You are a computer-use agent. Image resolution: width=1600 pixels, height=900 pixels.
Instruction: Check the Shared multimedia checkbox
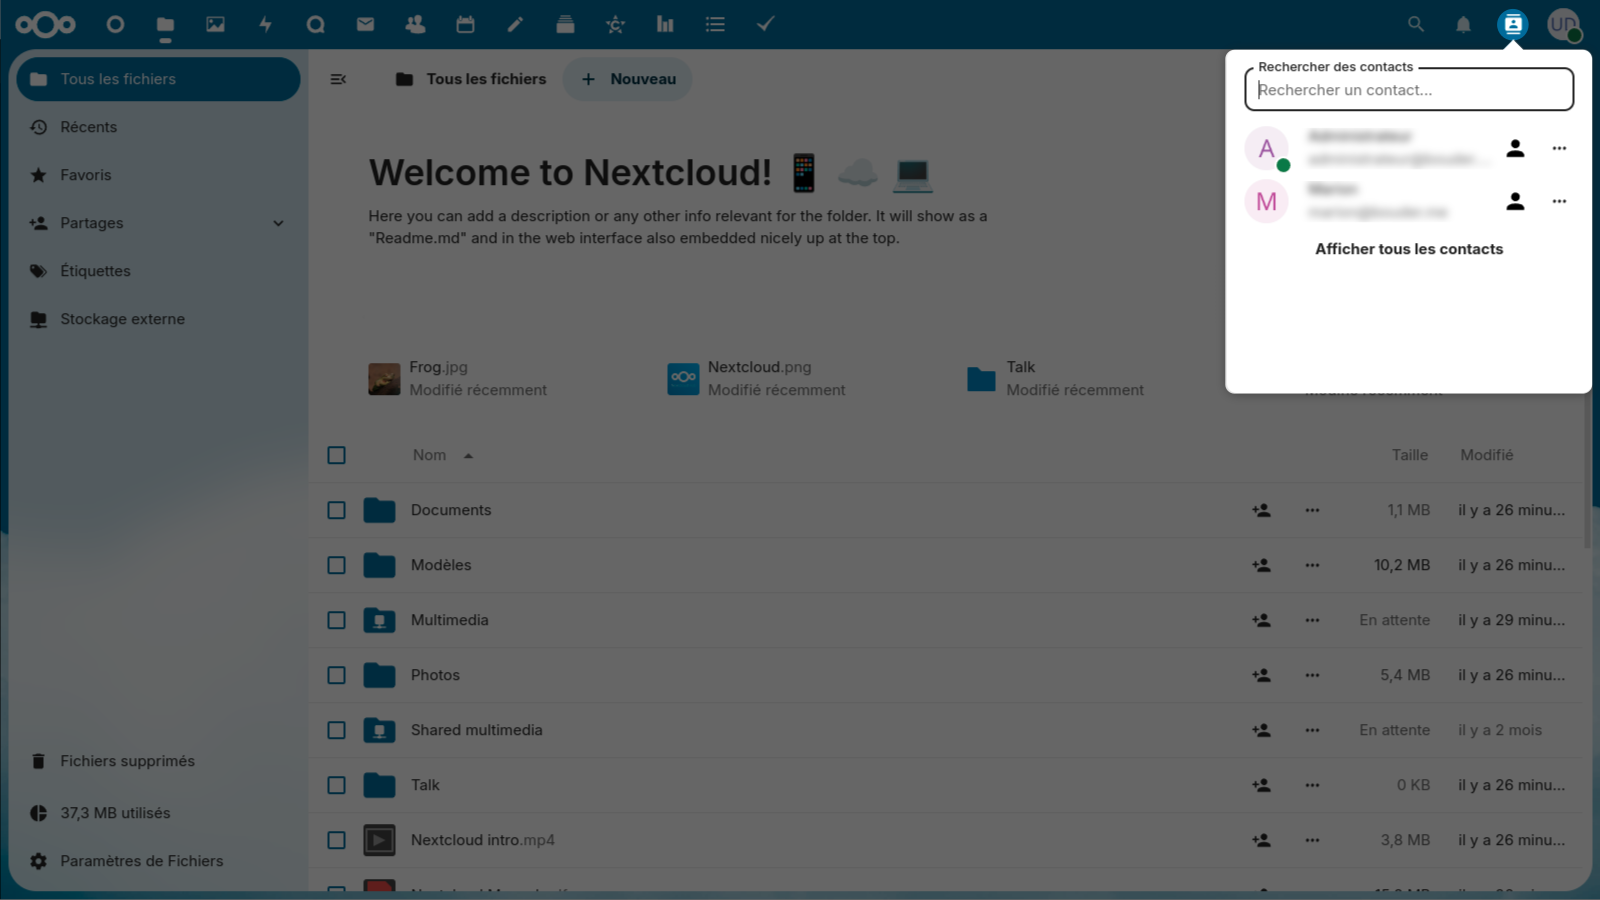pos(337,730)
